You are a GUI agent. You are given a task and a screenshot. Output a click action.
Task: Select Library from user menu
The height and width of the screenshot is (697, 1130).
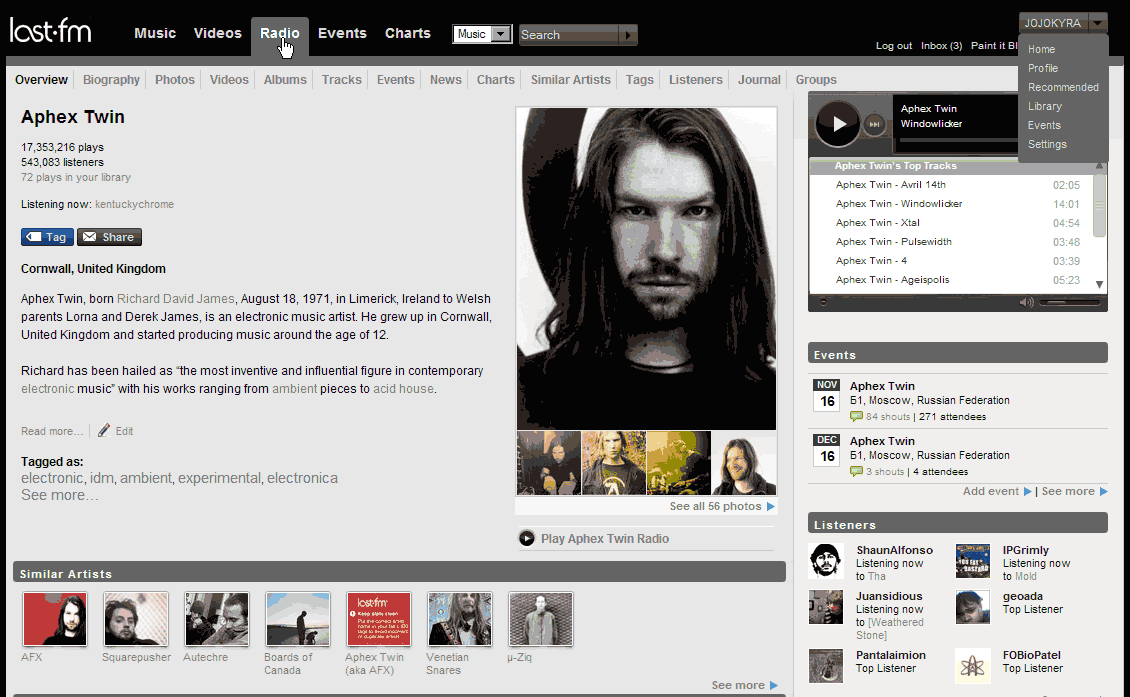(1045, 106)
